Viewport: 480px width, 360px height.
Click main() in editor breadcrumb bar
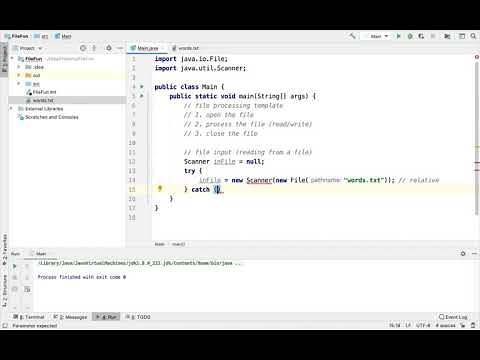click(178, 244)
